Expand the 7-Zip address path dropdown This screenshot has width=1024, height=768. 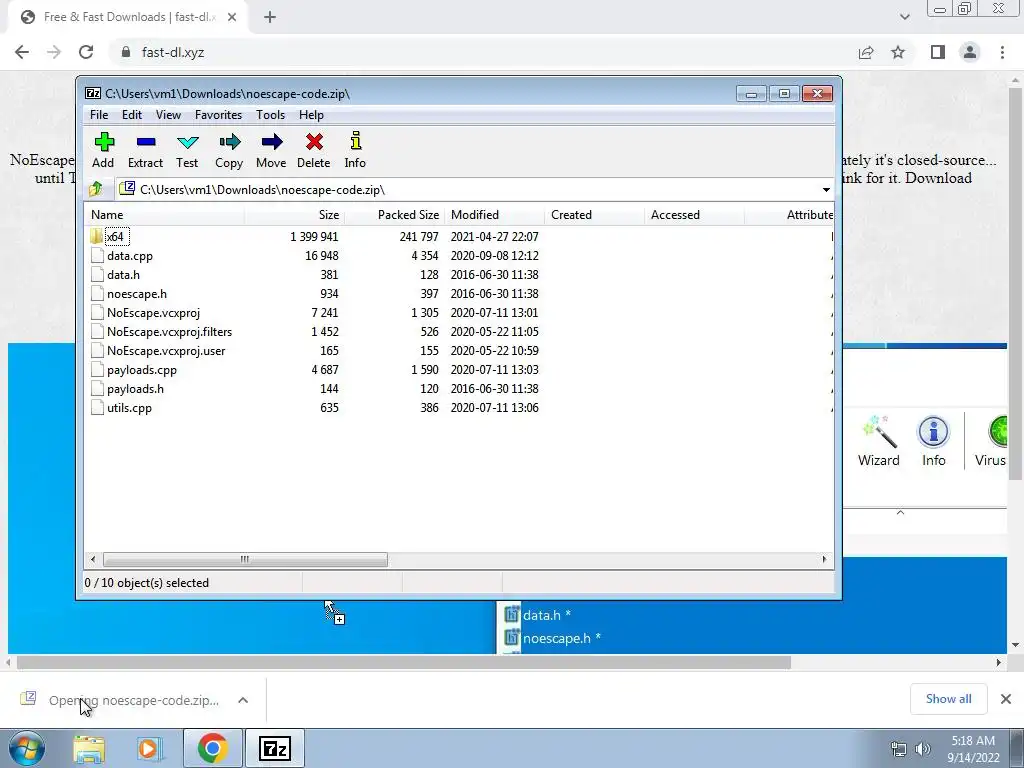(826, 189)
